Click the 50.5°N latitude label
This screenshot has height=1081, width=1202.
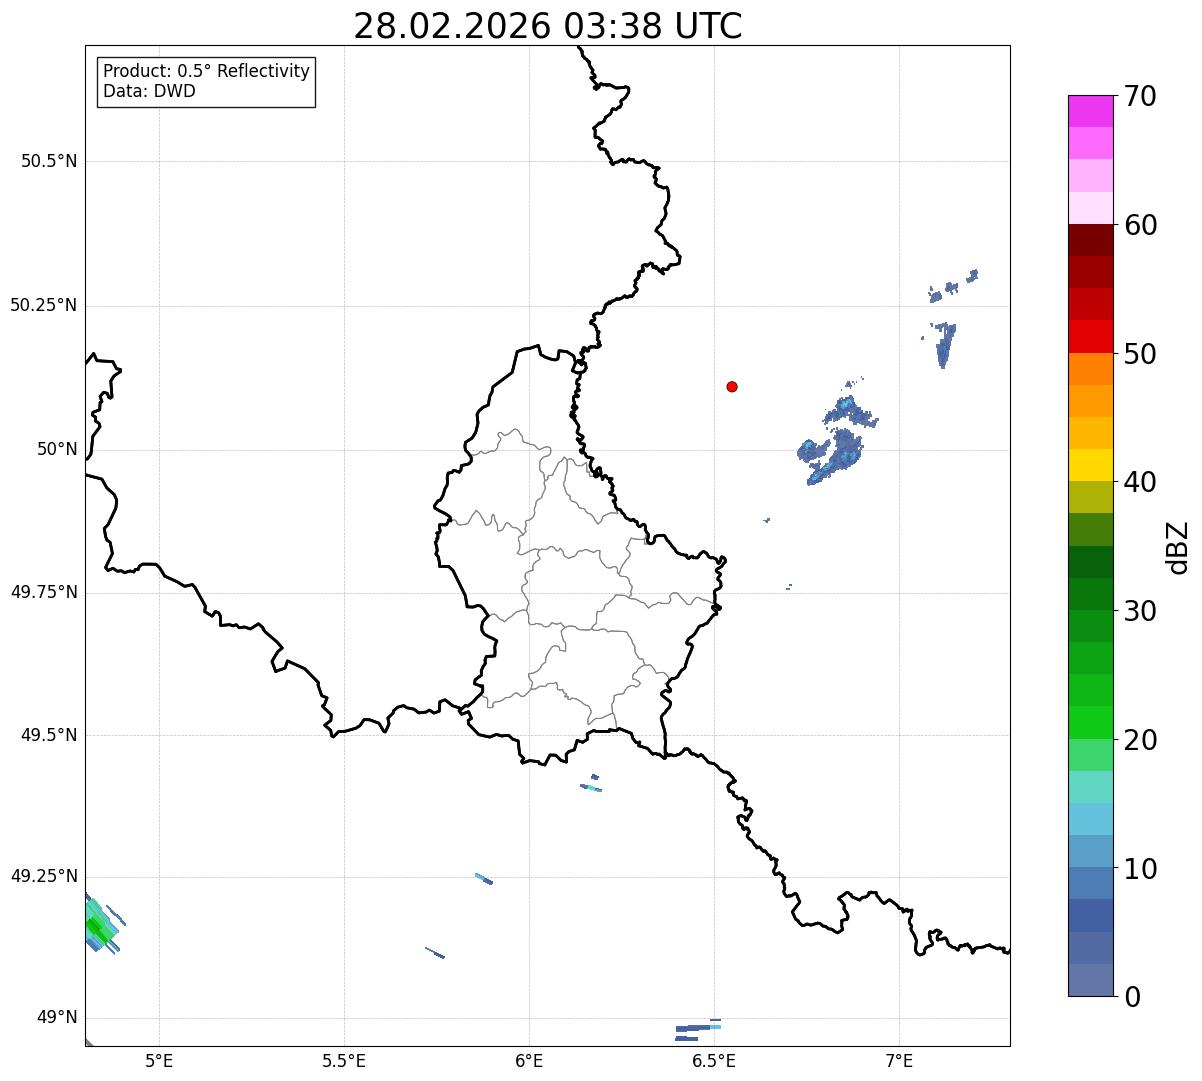click(x=49, y=161)
